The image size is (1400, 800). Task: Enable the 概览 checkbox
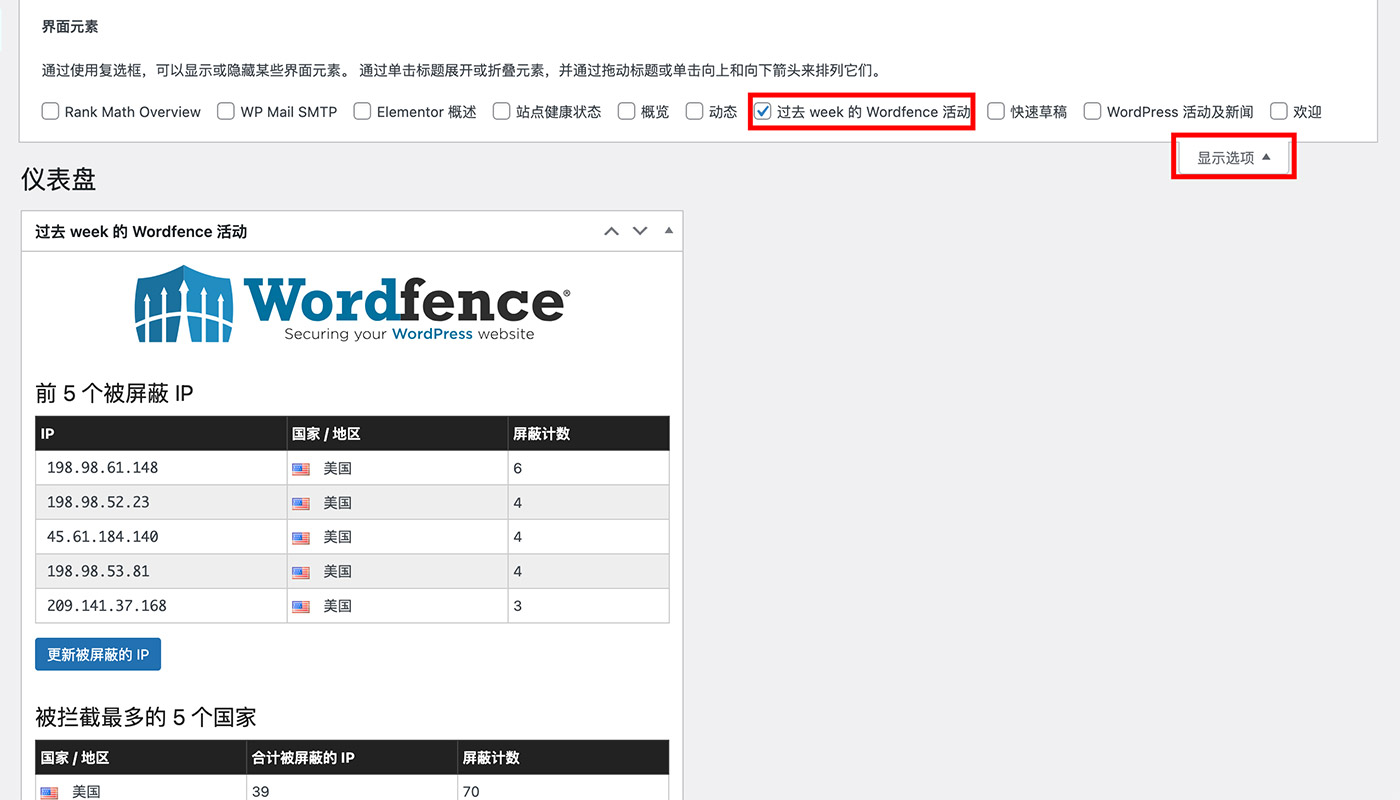point(626,111)
